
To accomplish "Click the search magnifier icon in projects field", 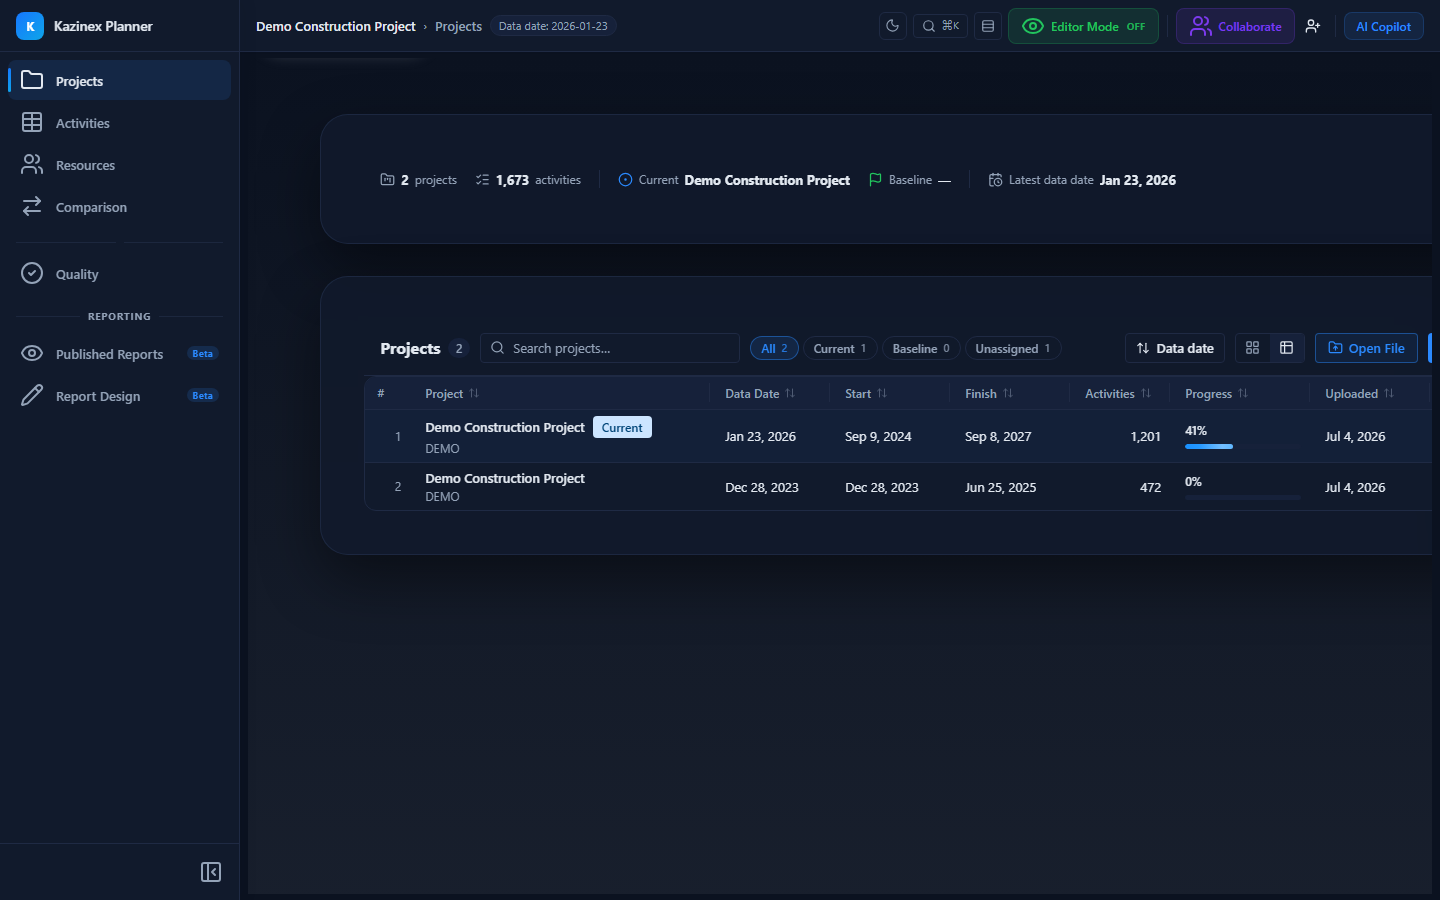I will click(497, 348).
